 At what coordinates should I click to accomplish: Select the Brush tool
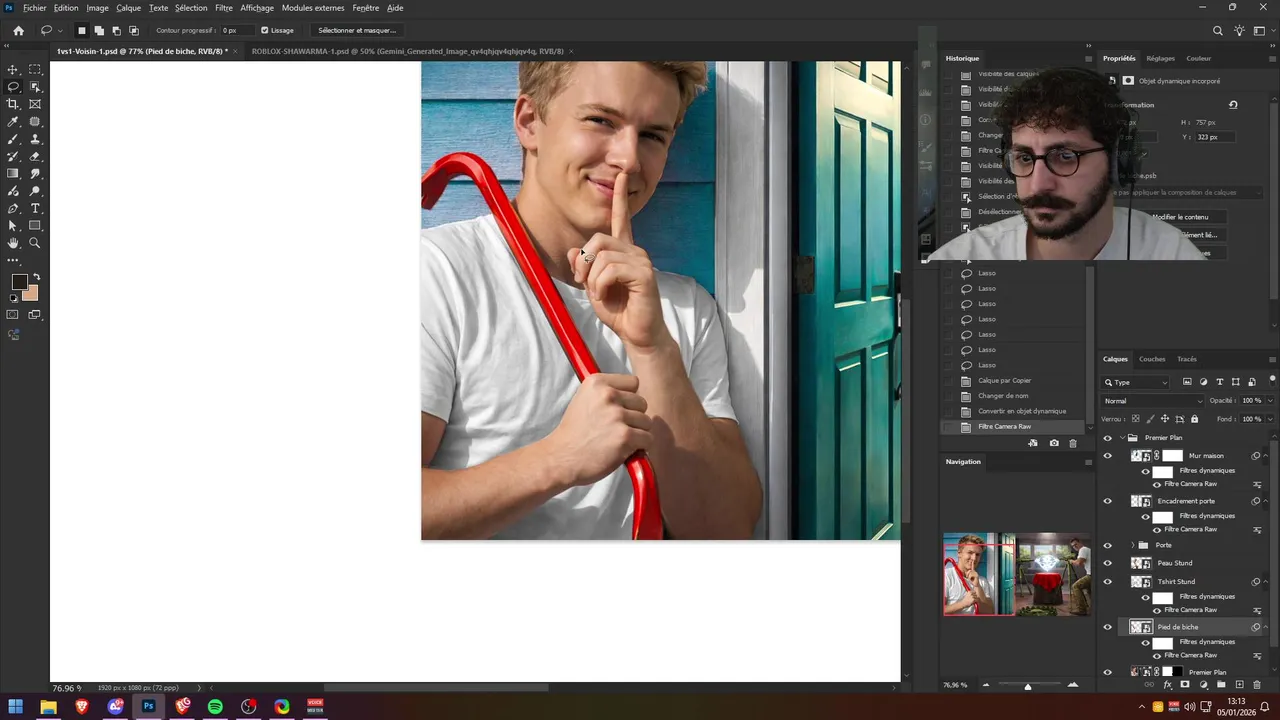pyautogui.click(x=13, y=139)
